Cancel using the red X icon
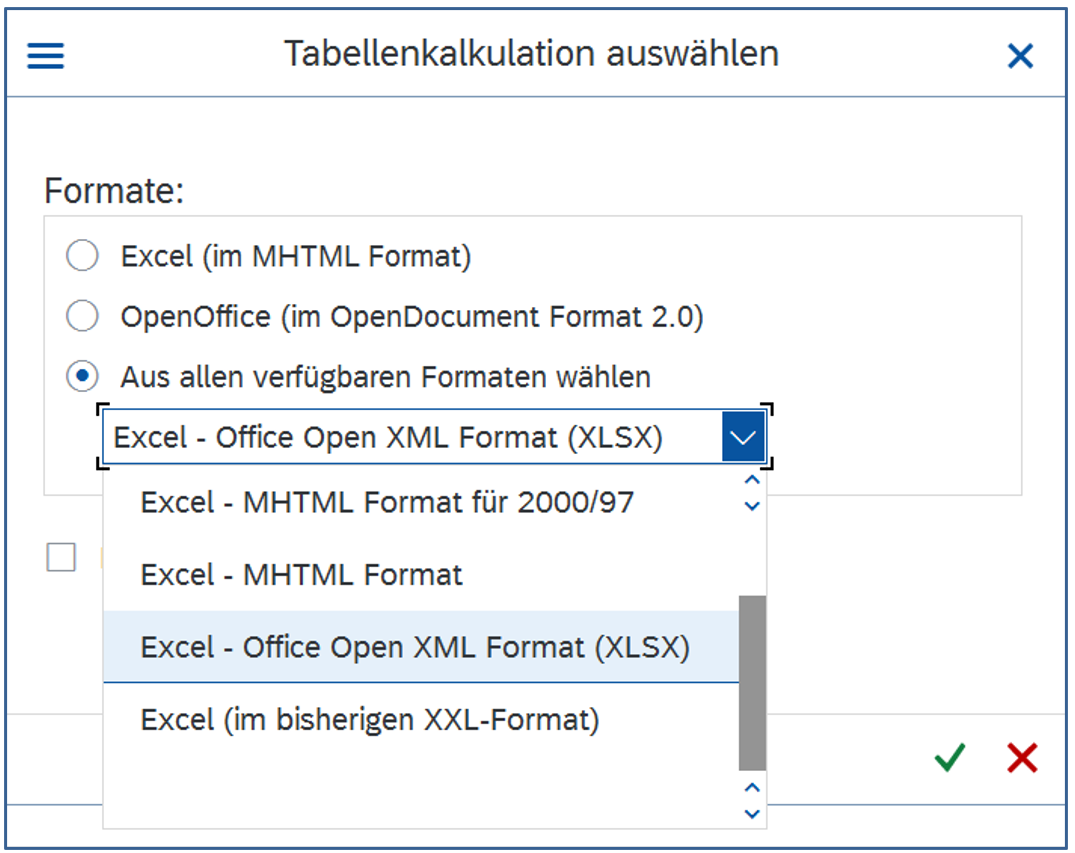This screenshot has width=1075, height=853. click(x=1022, y=758)
